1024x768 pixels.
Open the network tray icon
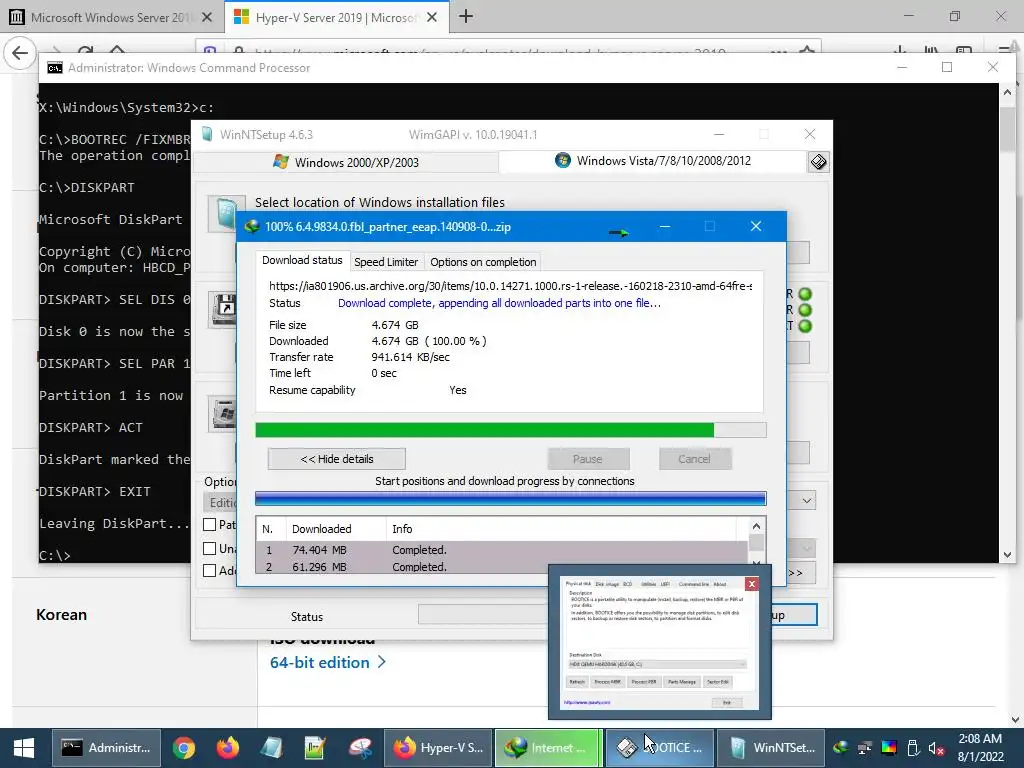pos(865,748)
